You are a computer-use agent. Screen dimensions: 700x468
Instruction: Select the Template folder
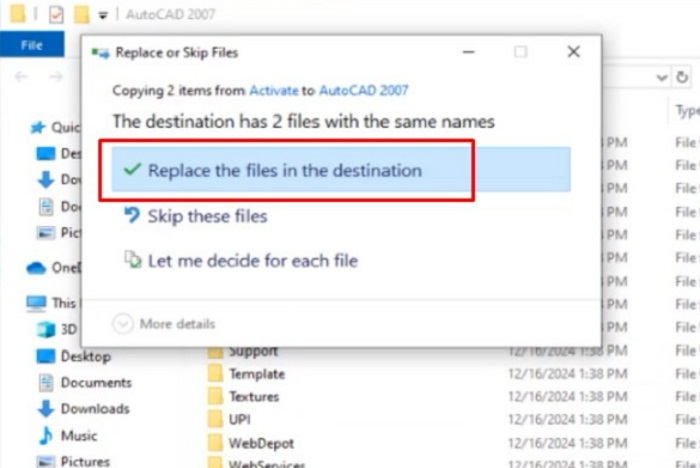tap(257, 374)
